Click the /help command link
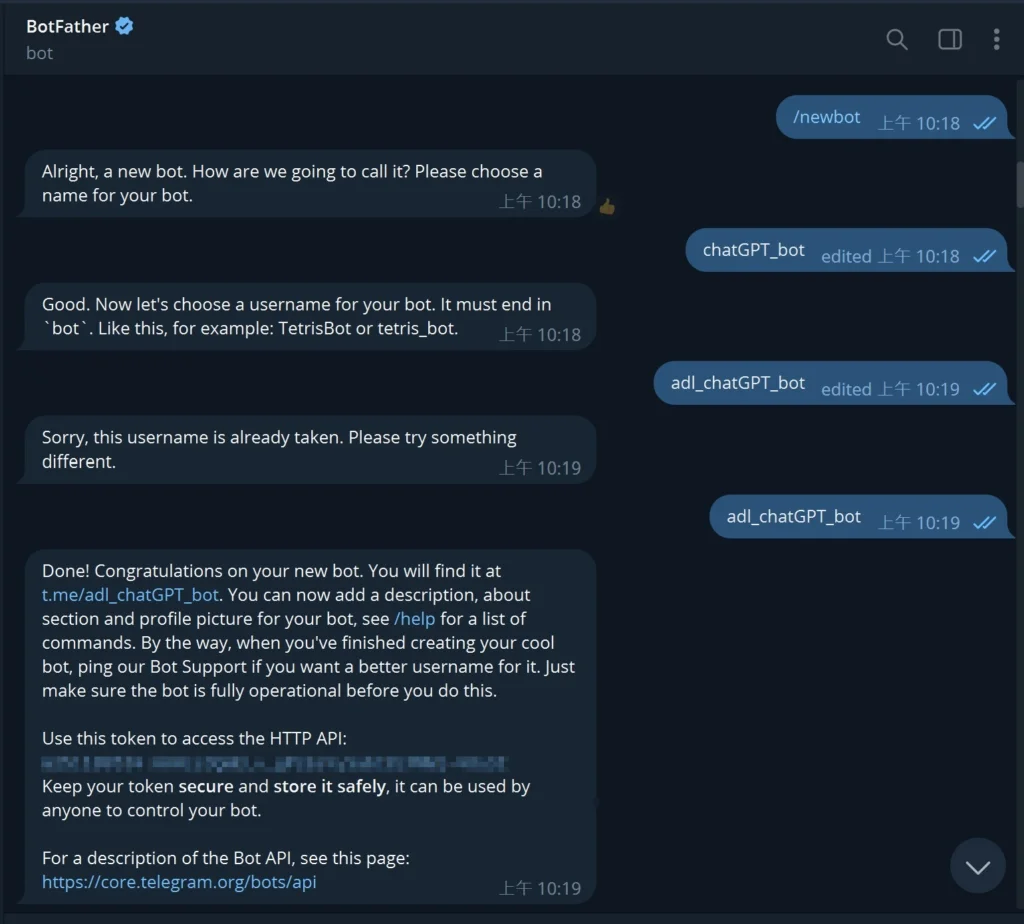1024x924 pixels. (414, 618)
